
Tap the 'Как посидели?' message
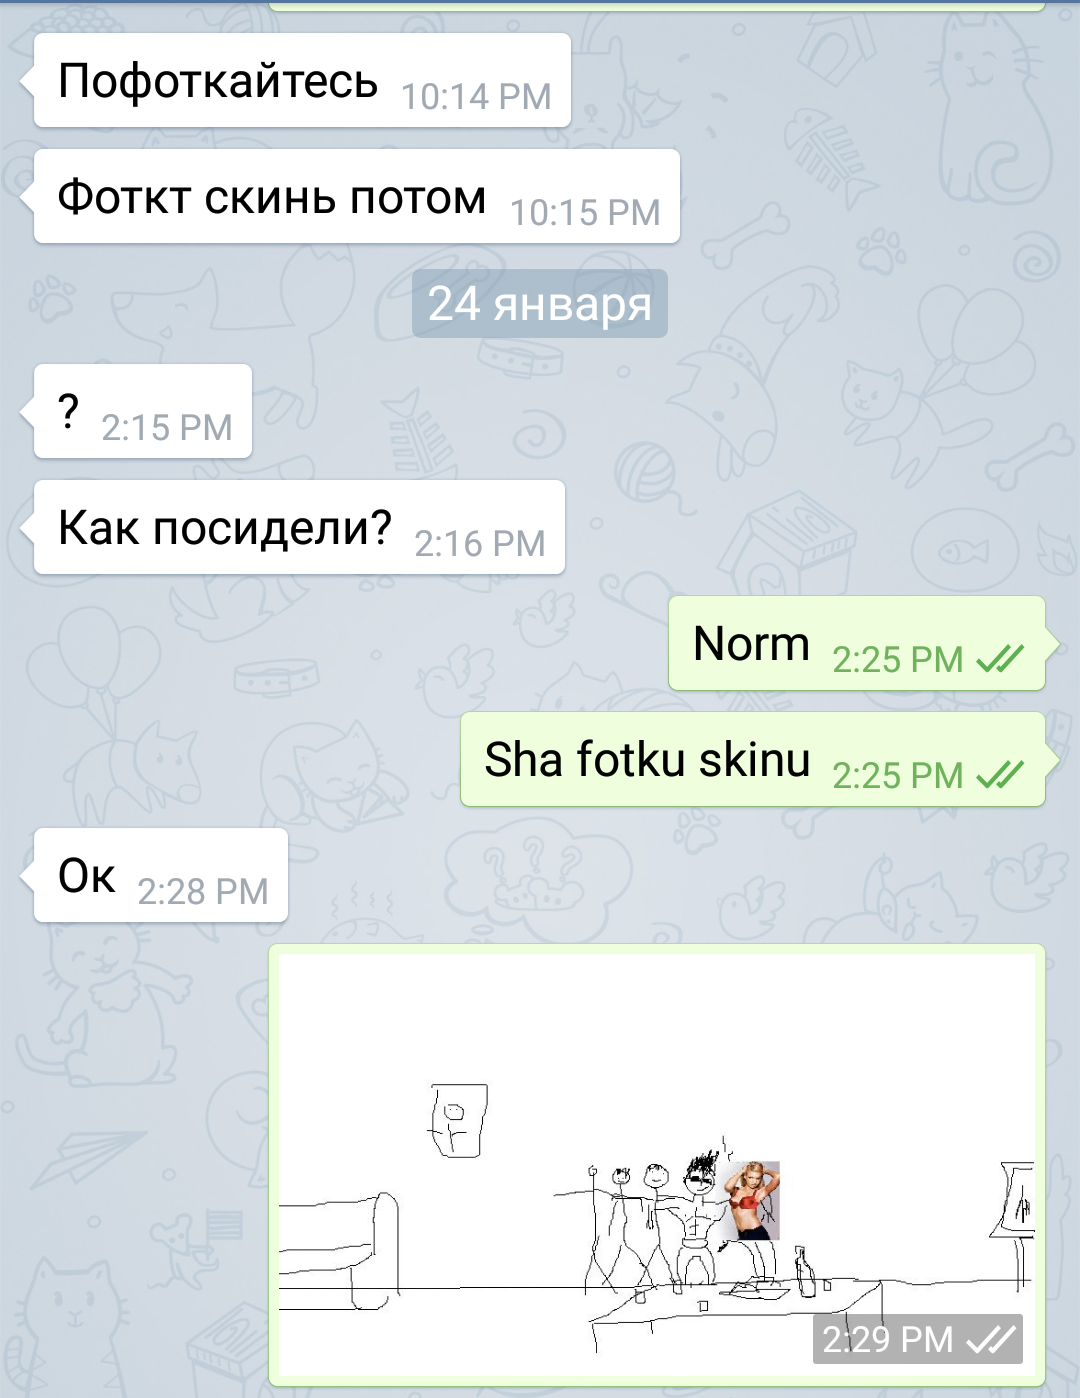point(299,527)
